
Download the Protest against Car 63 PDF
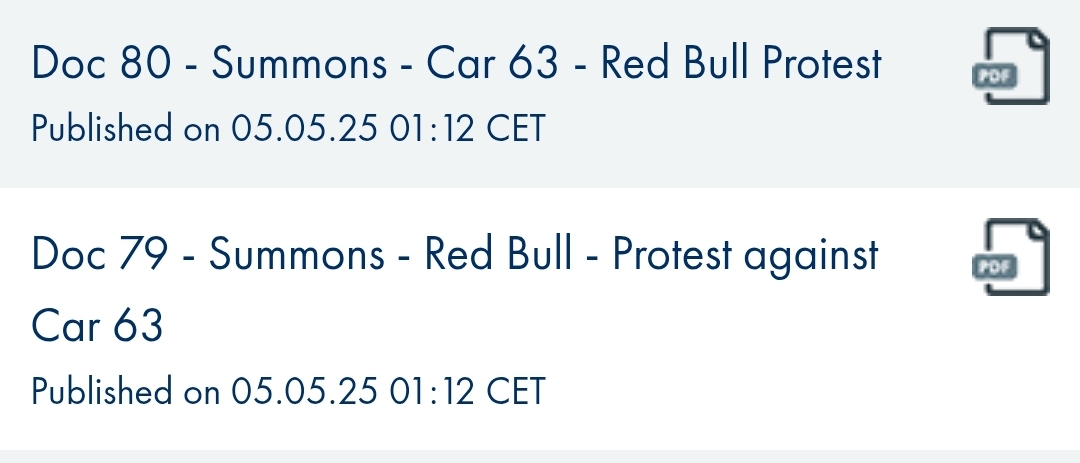pyautogui.click(x=1011, y=257)
